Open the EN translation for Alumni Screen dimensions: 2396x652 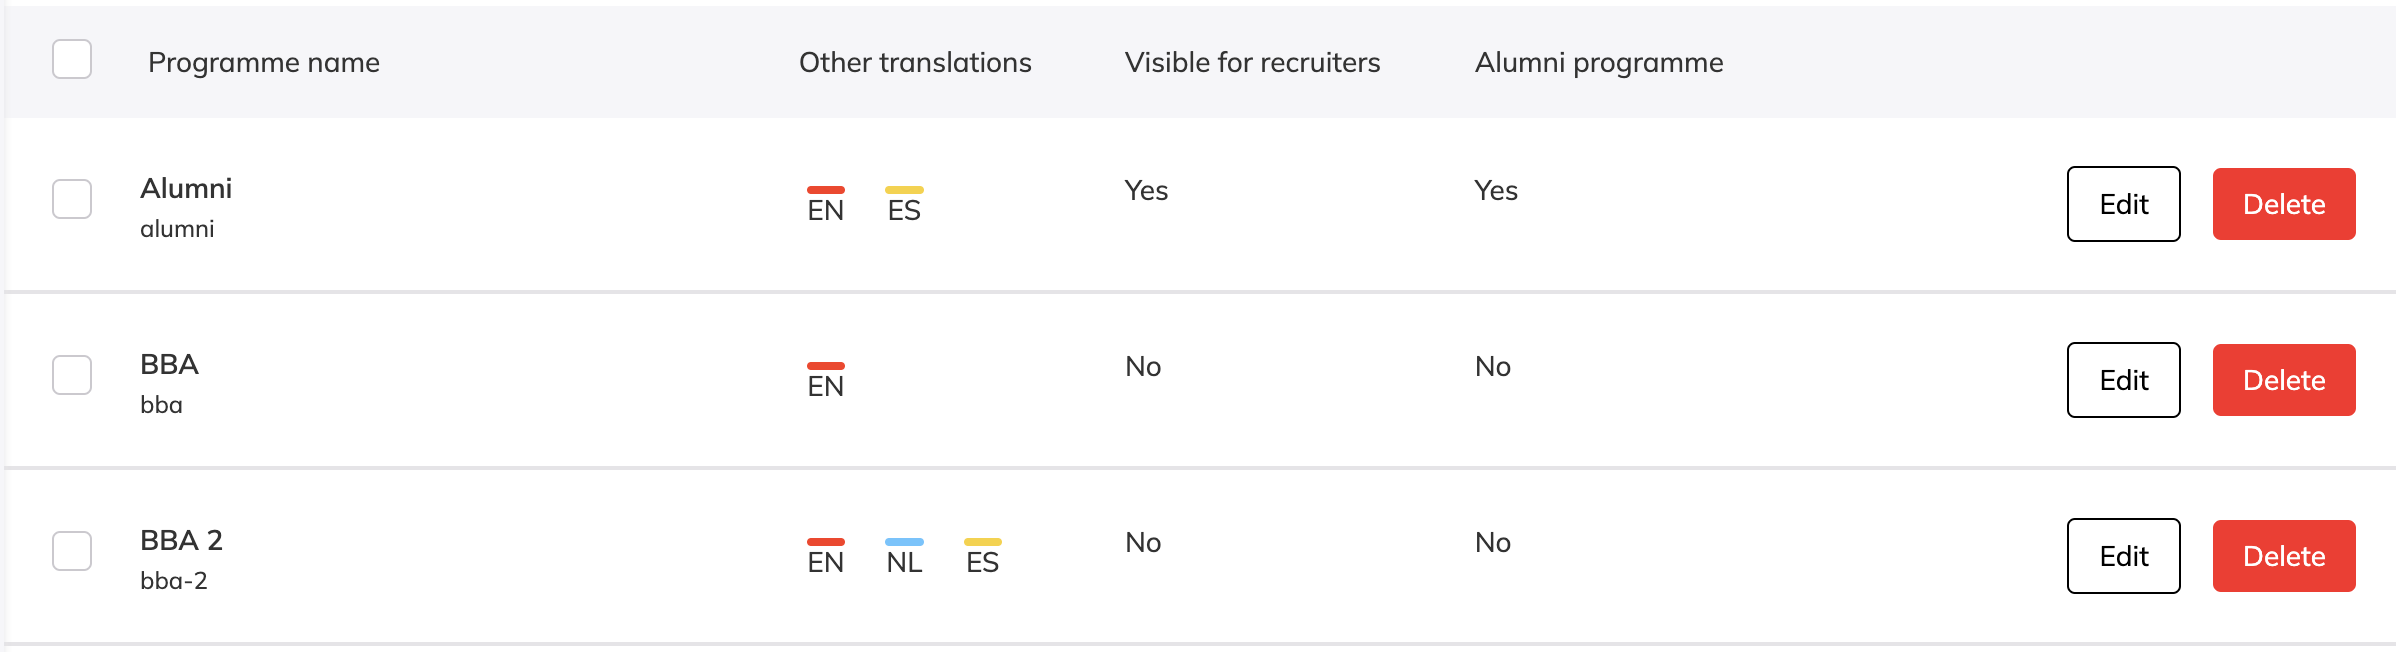point(826,205)
